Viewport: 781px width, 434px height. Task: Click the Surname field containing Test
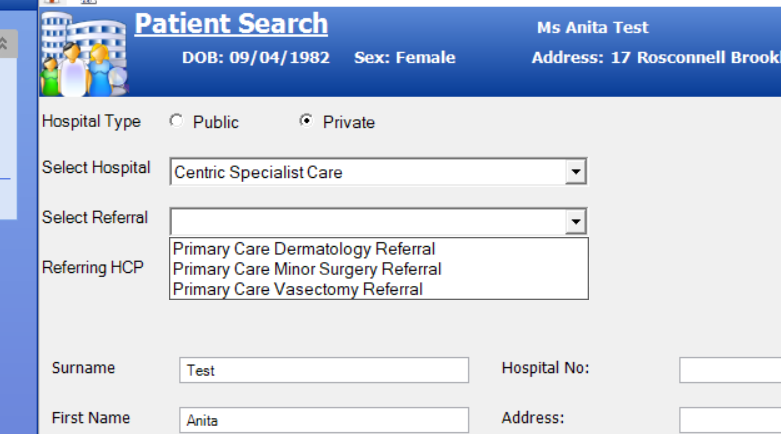(x=323, y=370)
